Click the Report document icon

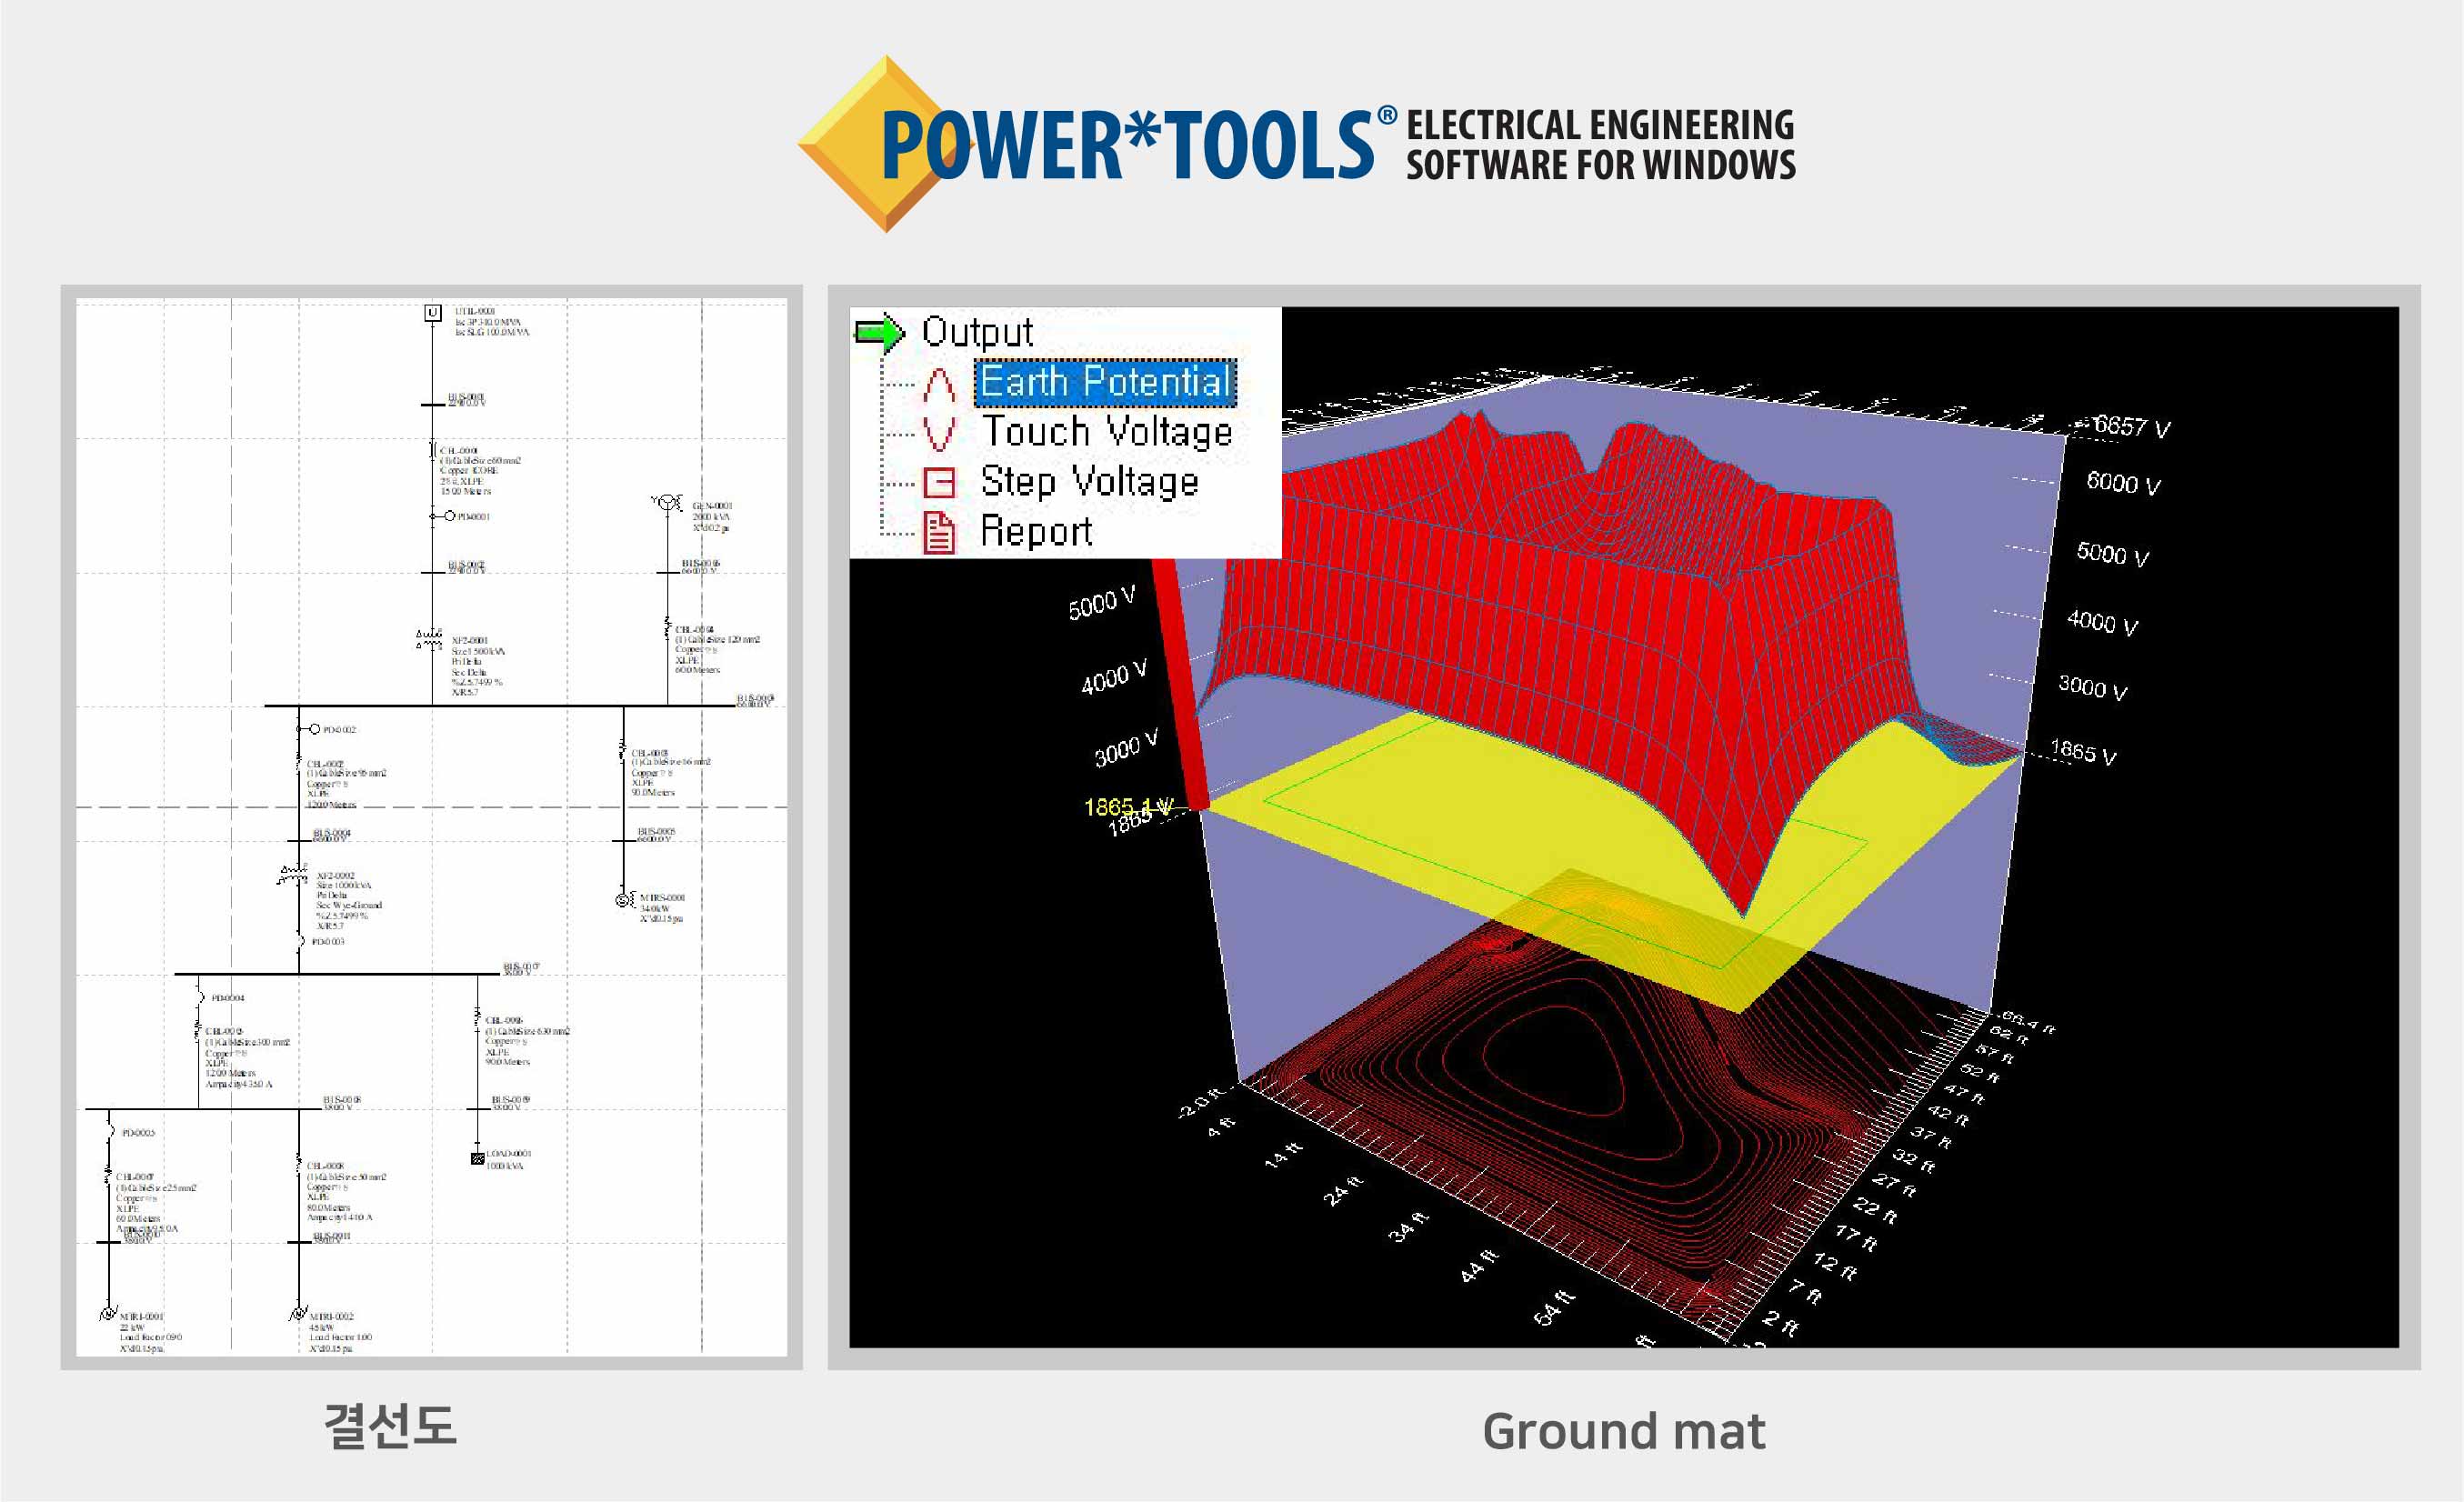tap(939, 532)
